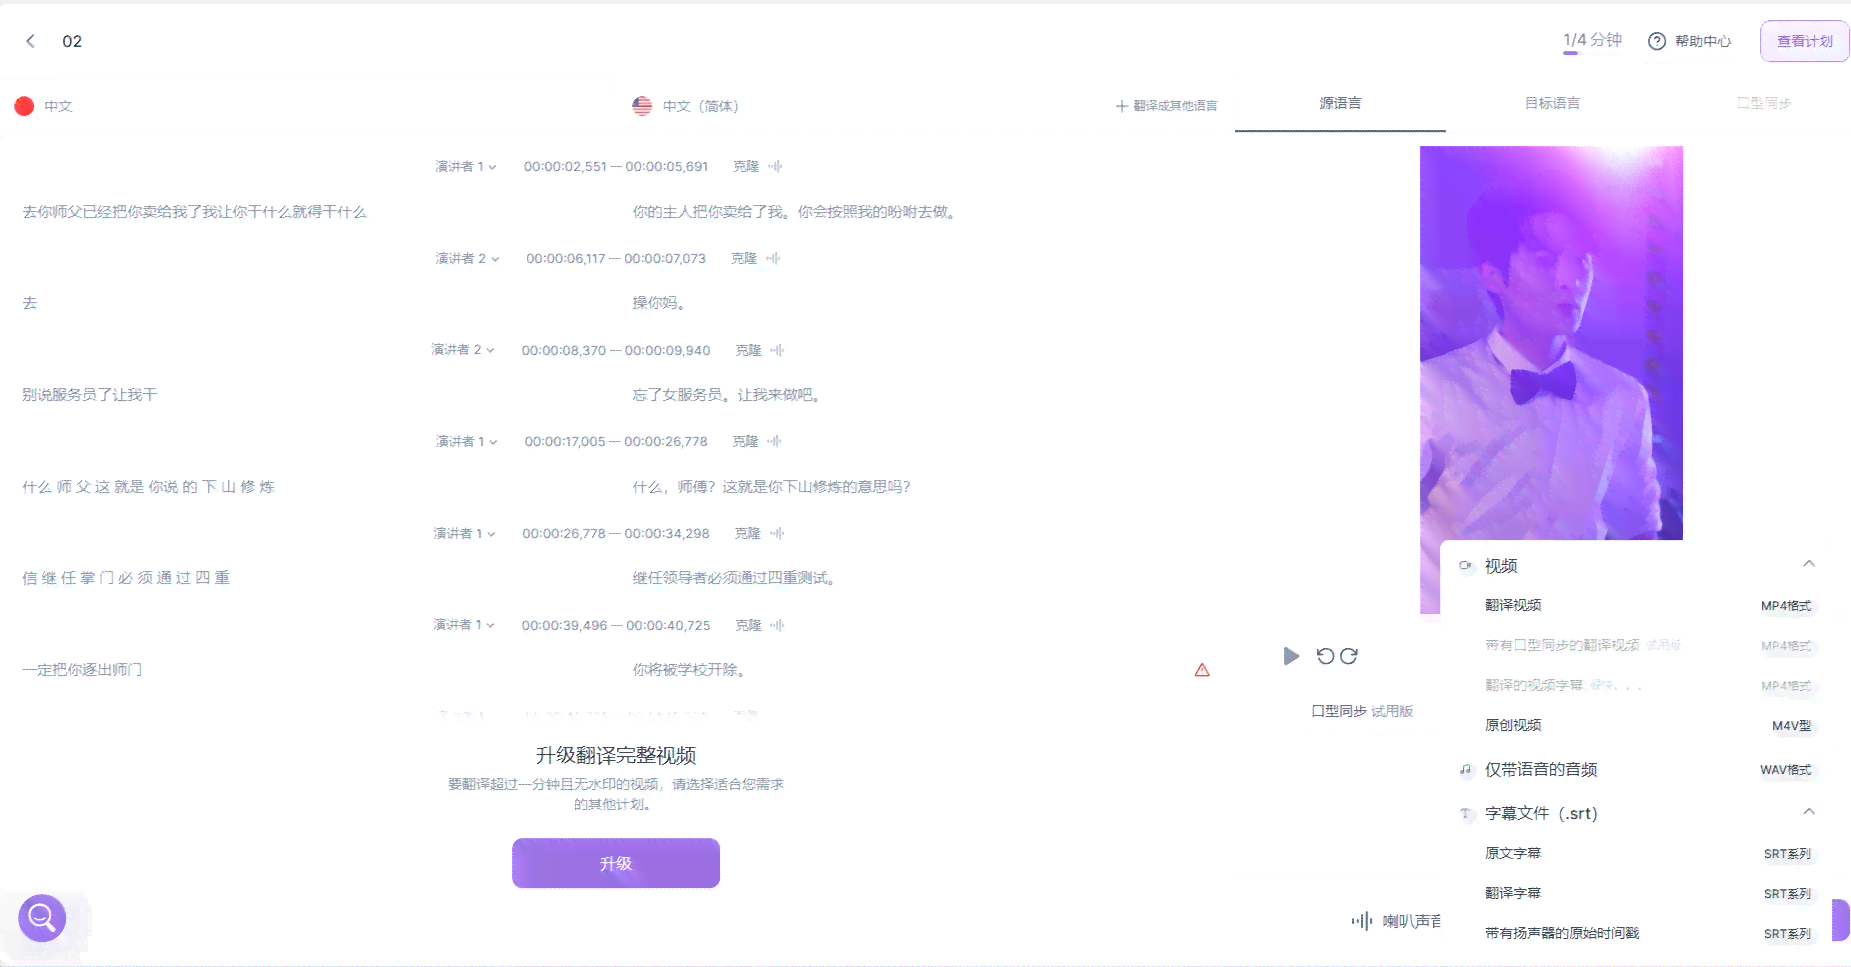Image resolution: width=1851 pixels, height=967 pixels.
Task: Open the help center question icon
Action: [1657, 41]
